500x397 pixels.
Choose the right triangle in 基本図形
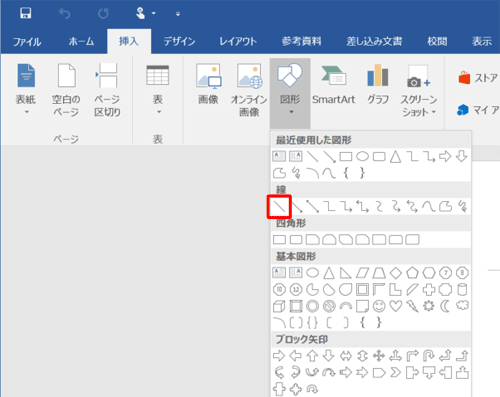point(346,273)
